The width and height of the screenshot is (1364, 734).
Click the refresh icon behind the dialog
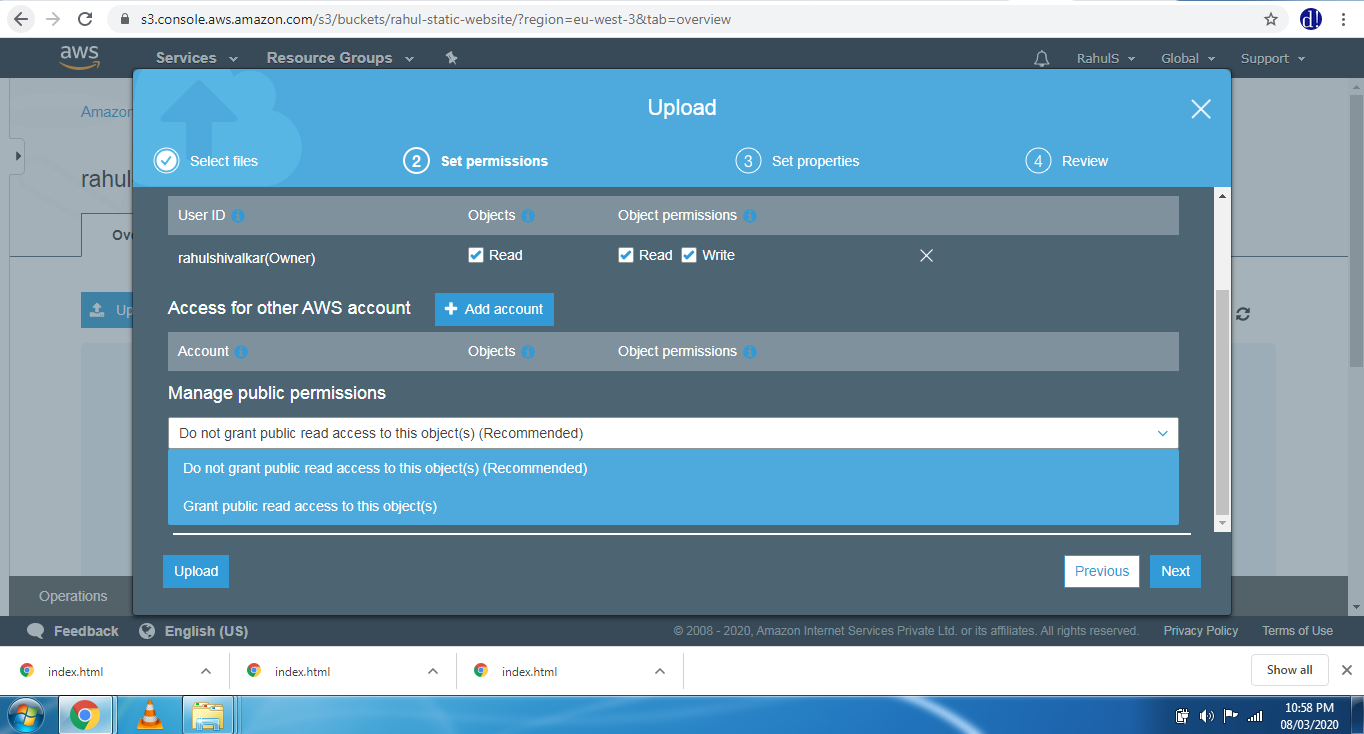point(1242,313)
